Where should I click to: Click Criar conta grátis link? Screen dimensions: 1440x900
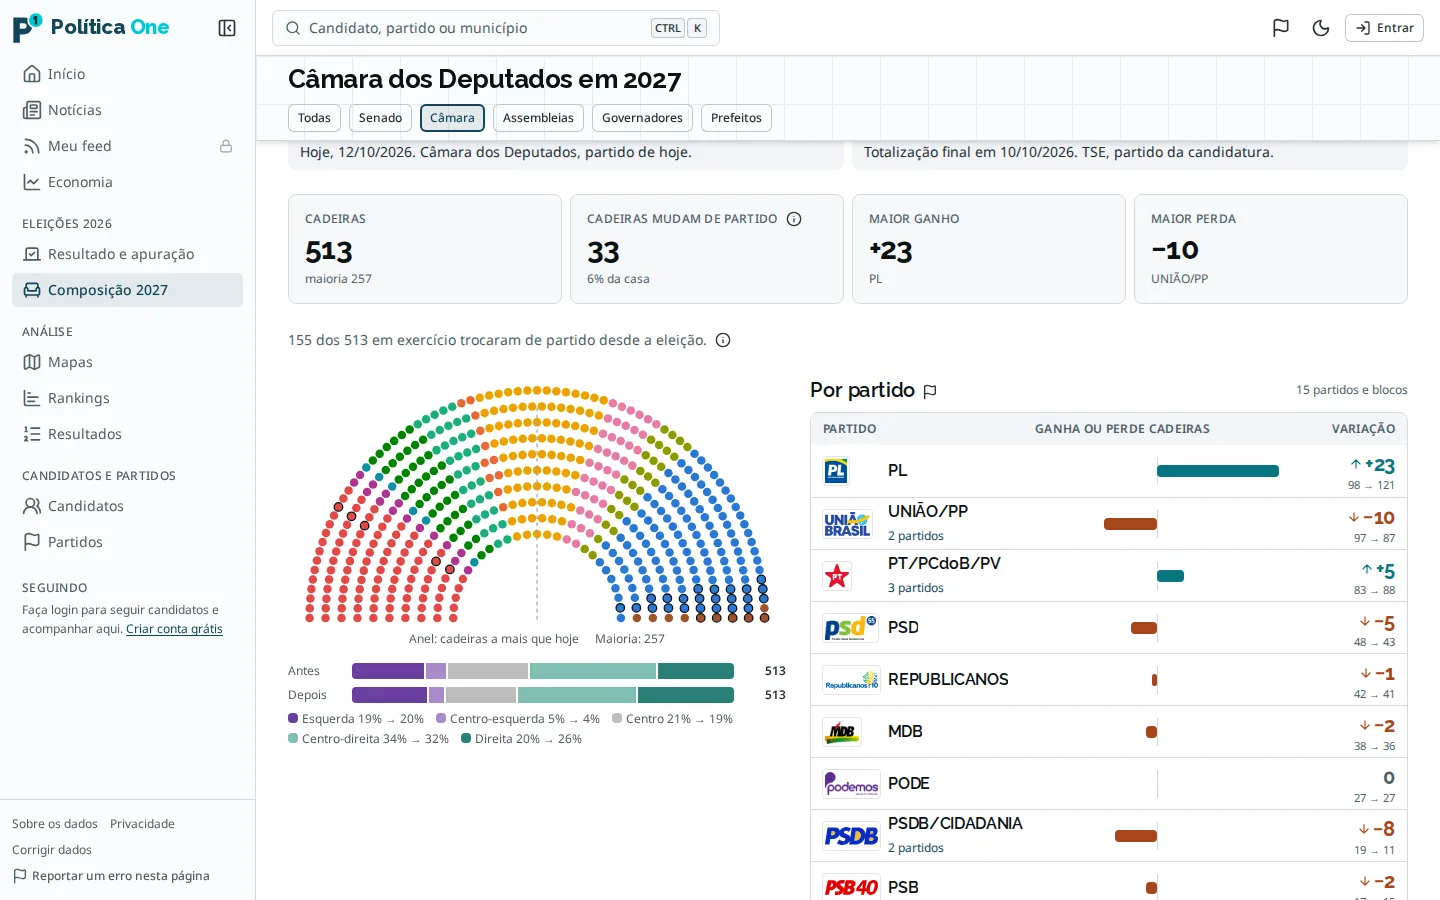174,629
